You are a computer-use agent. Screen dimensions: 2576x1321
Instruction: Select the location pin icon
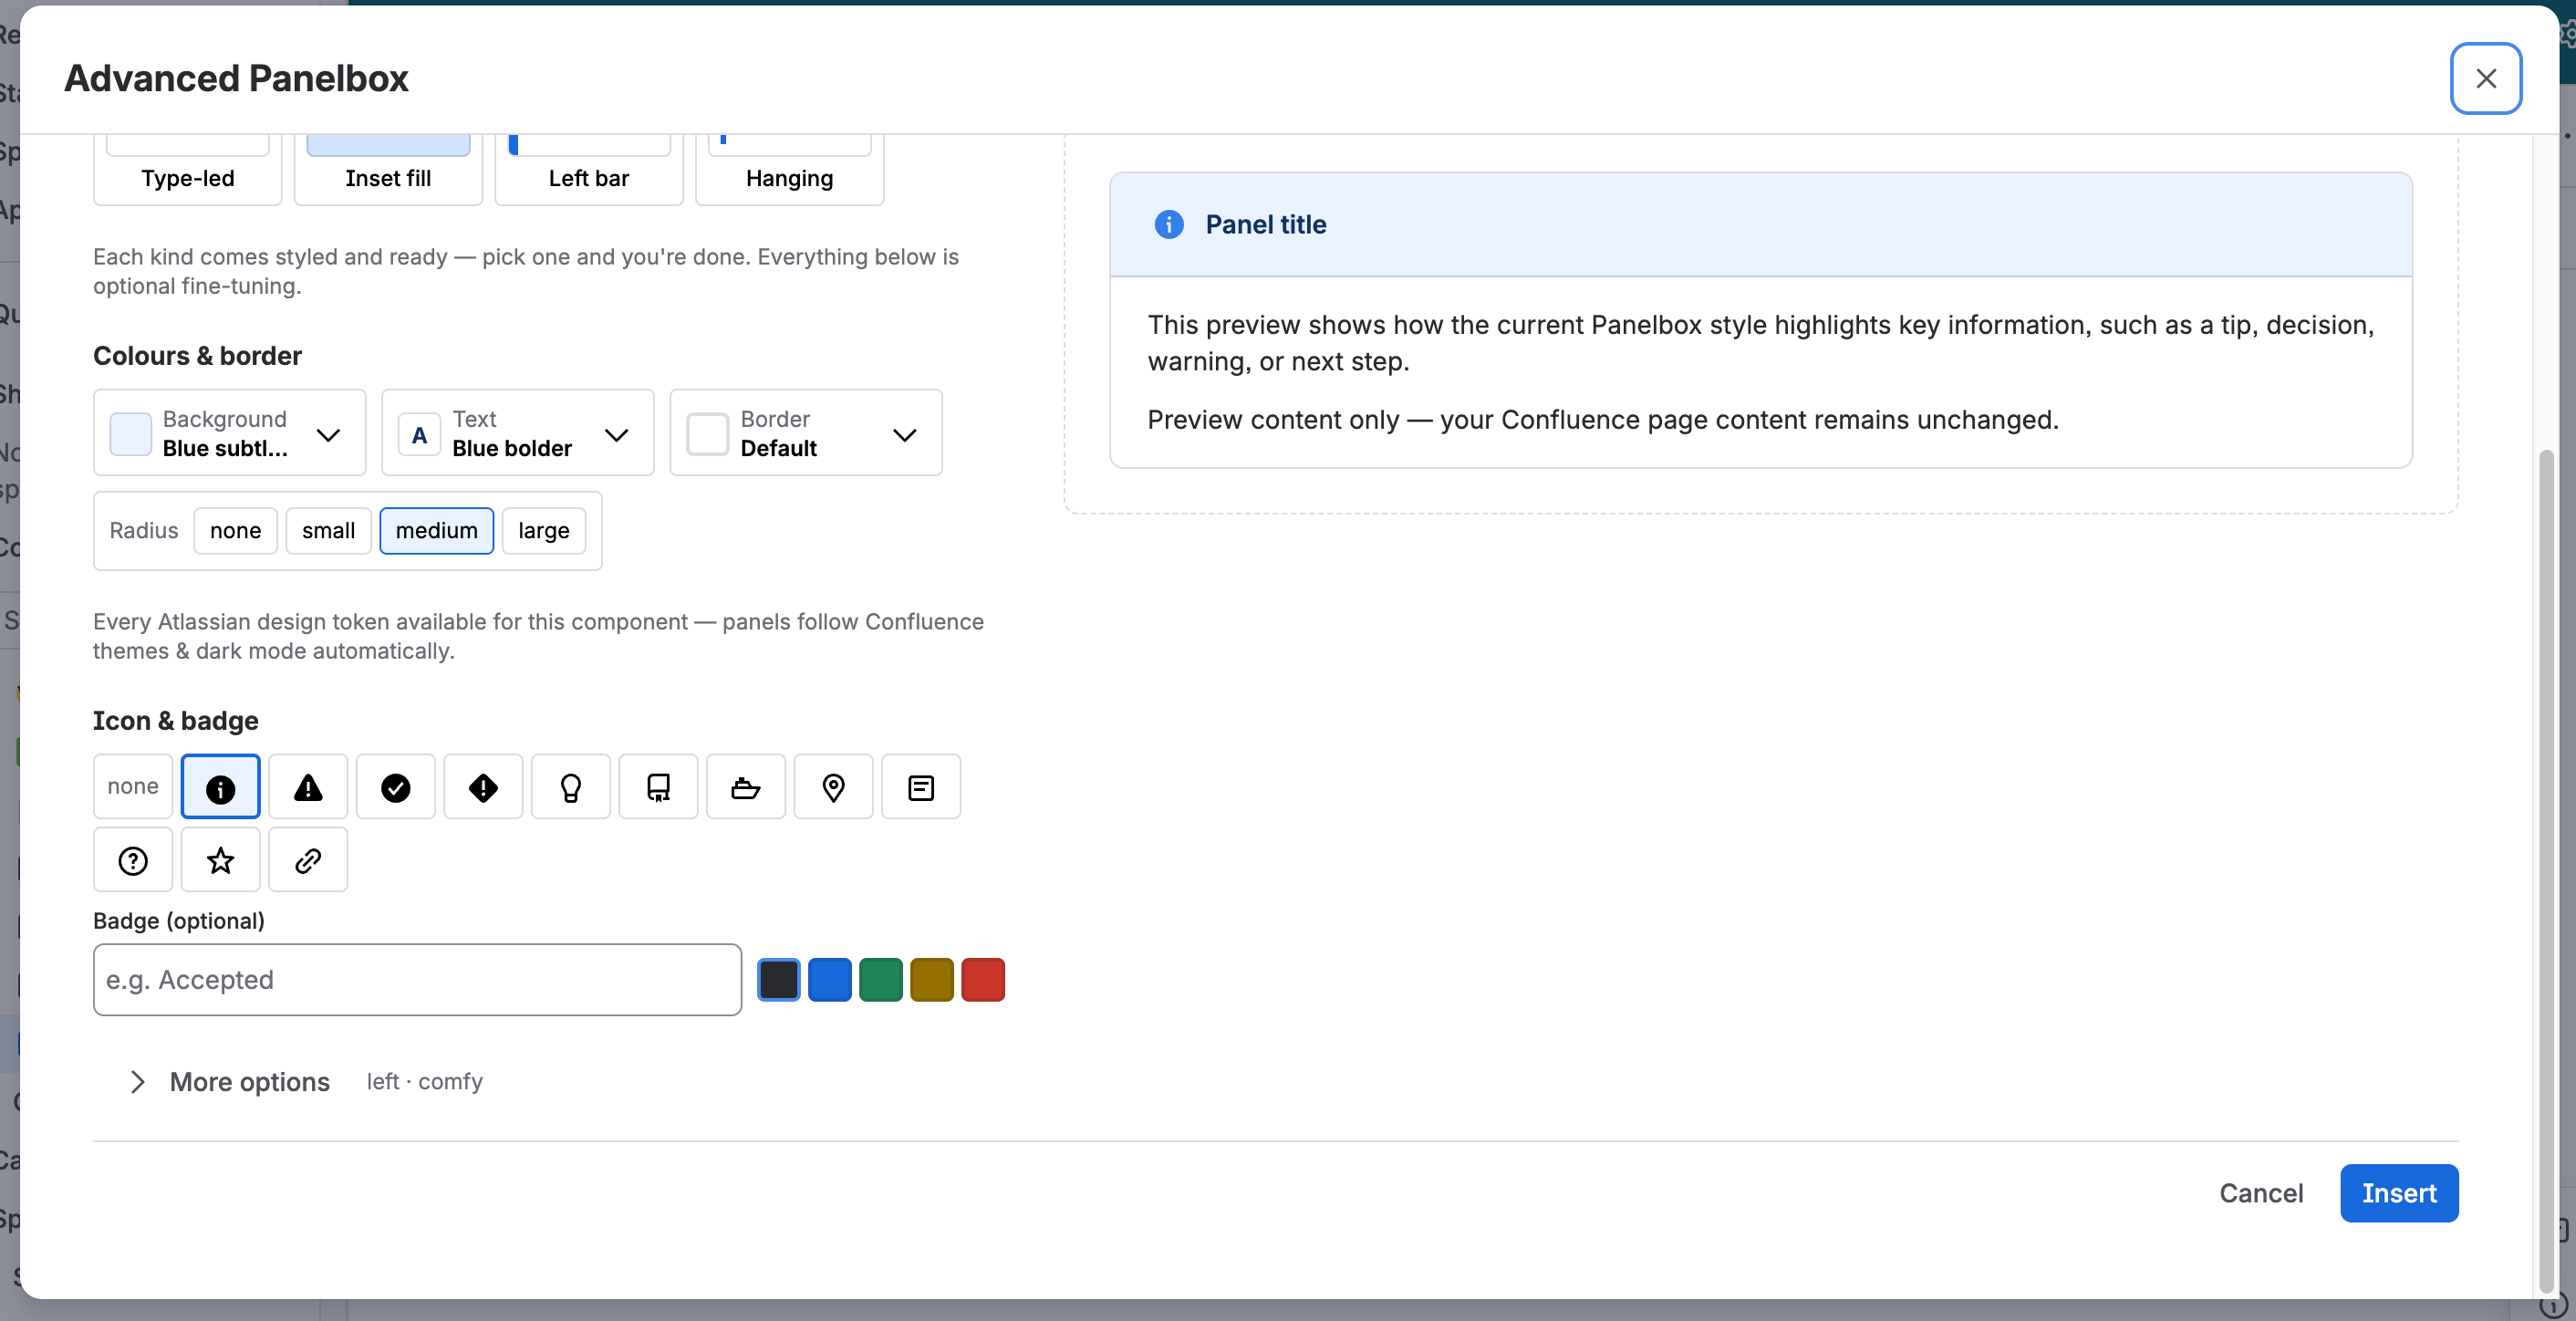click(x=833, y=787)
